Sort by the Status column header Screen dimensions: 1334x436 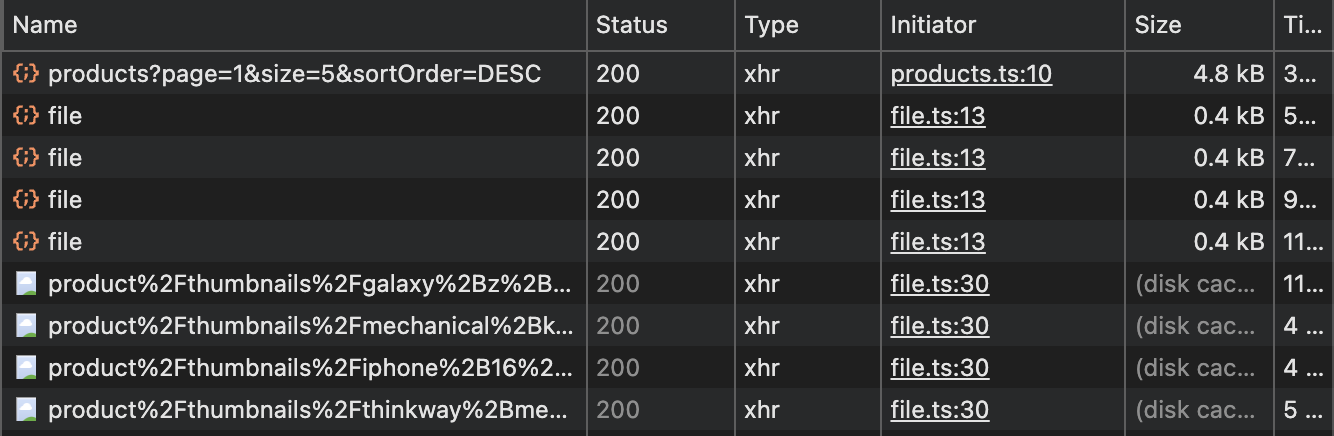(631, 25)
